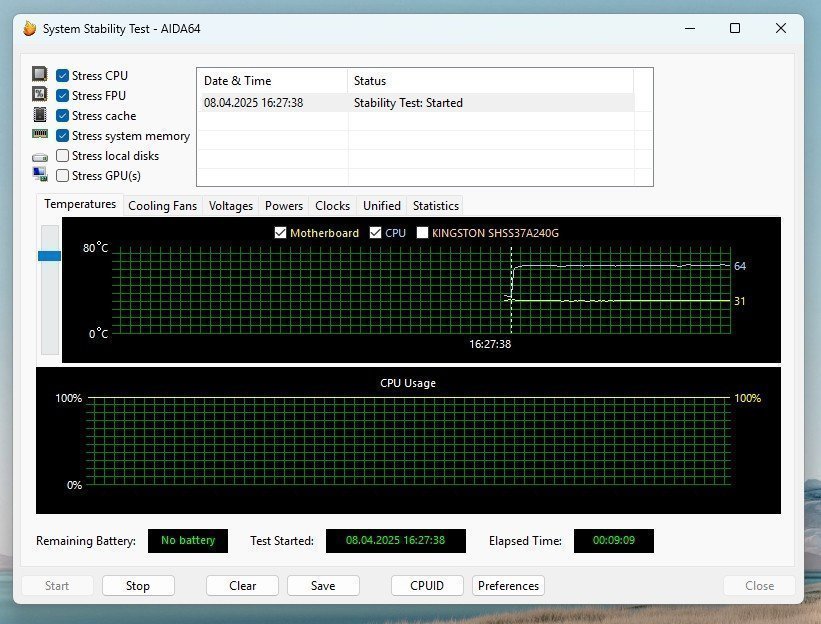Stop the stability test
Screen dimensions: 821x624
pyautogui.click(x=138, y=585)
